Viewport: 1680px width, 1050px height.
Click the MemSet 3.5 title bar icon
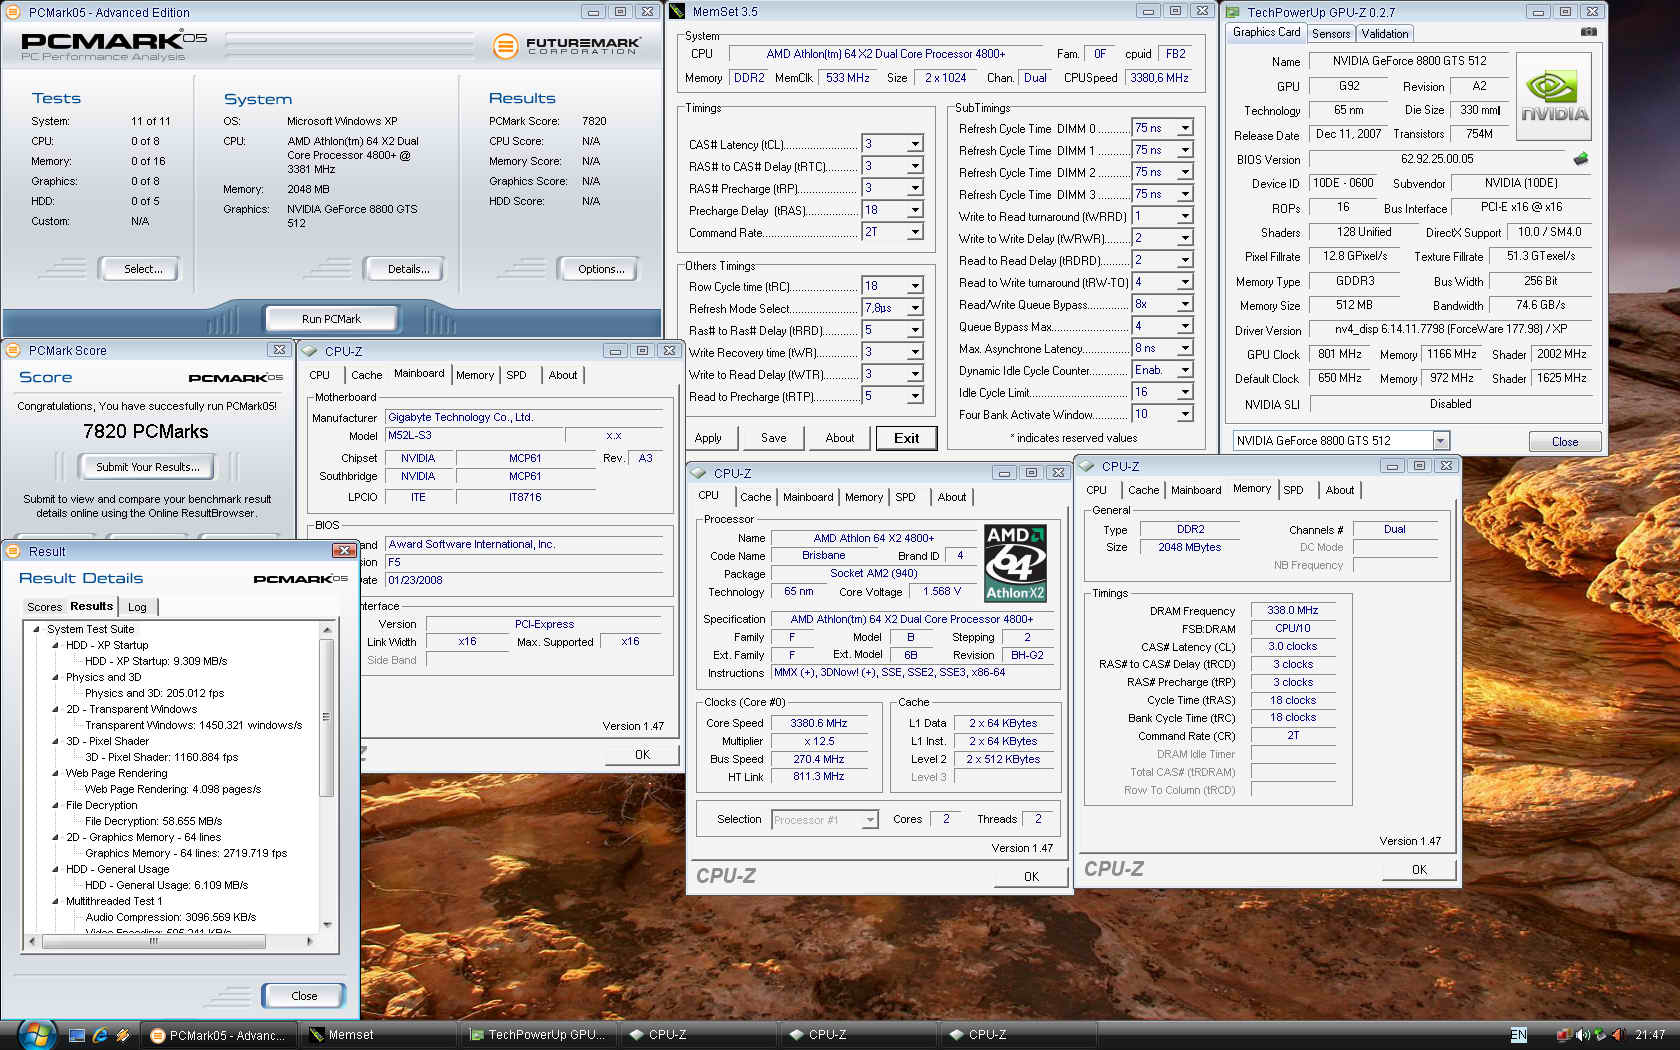(x=677, y=11)
